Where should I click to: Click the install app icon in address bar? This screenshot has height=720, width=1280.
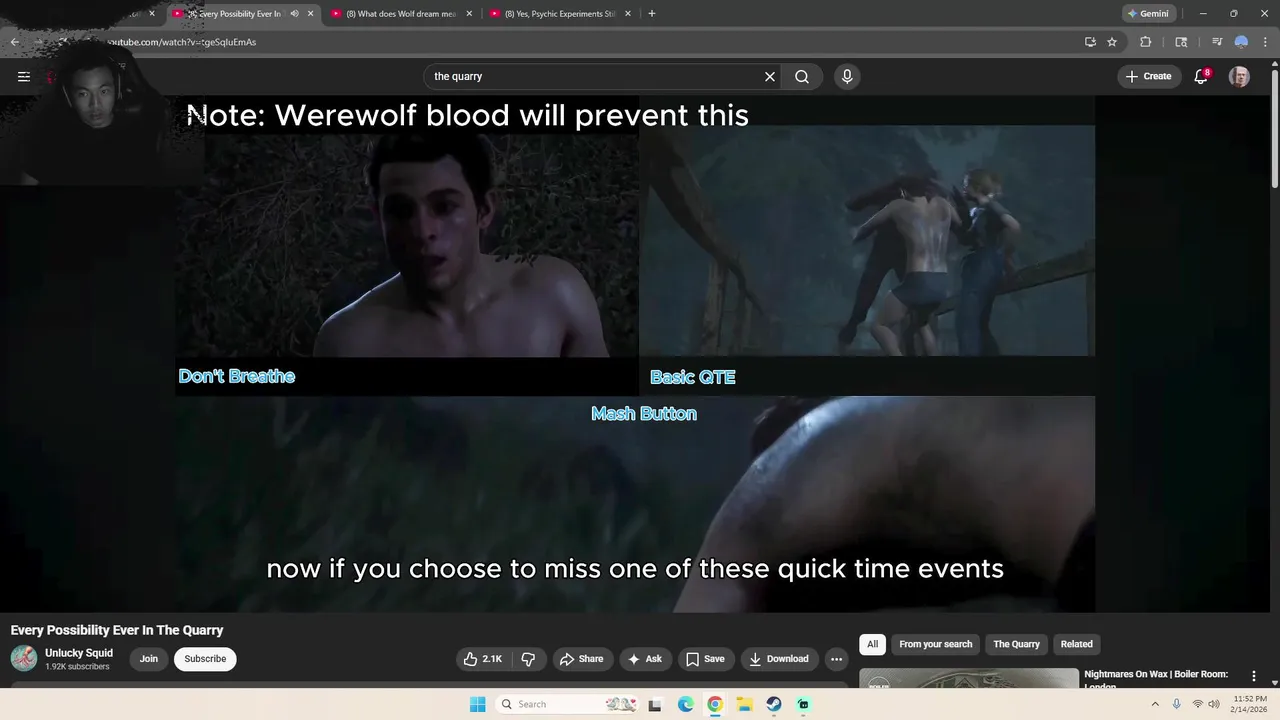click(x=1090, y=42)
